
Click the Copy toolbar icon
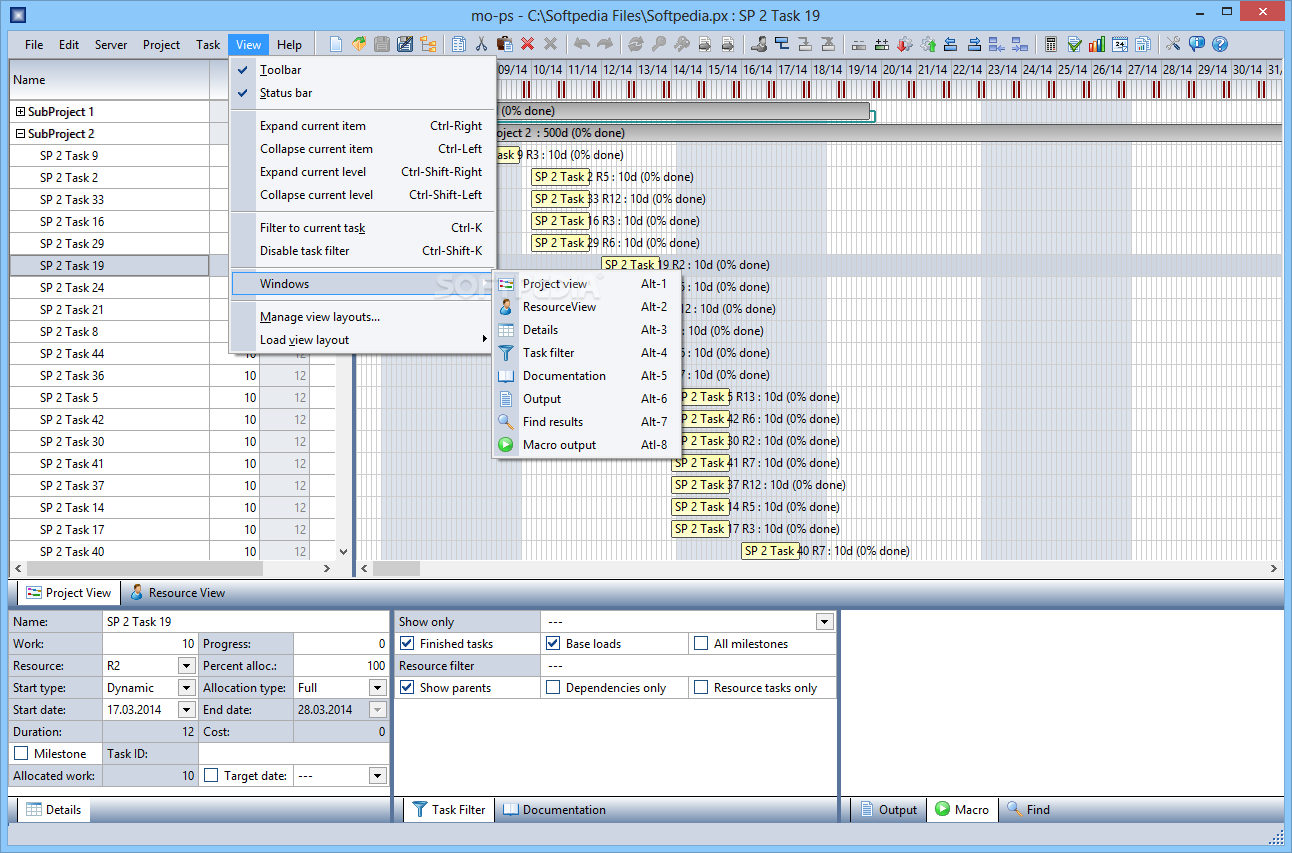(x=459, y=44)
